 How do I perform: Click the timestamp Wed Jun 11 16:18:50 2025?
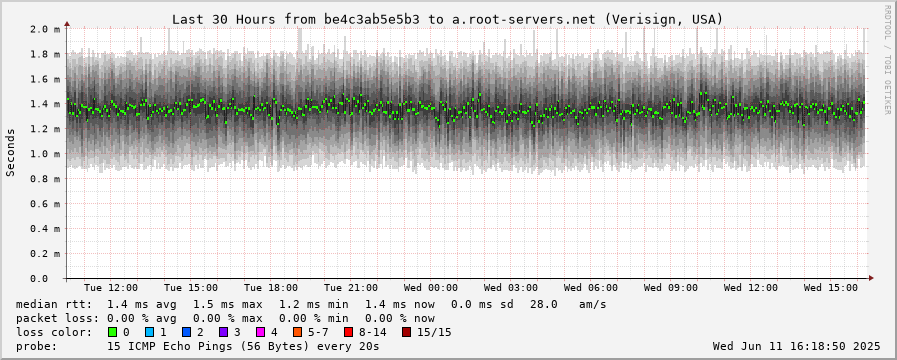pos(796,346)
